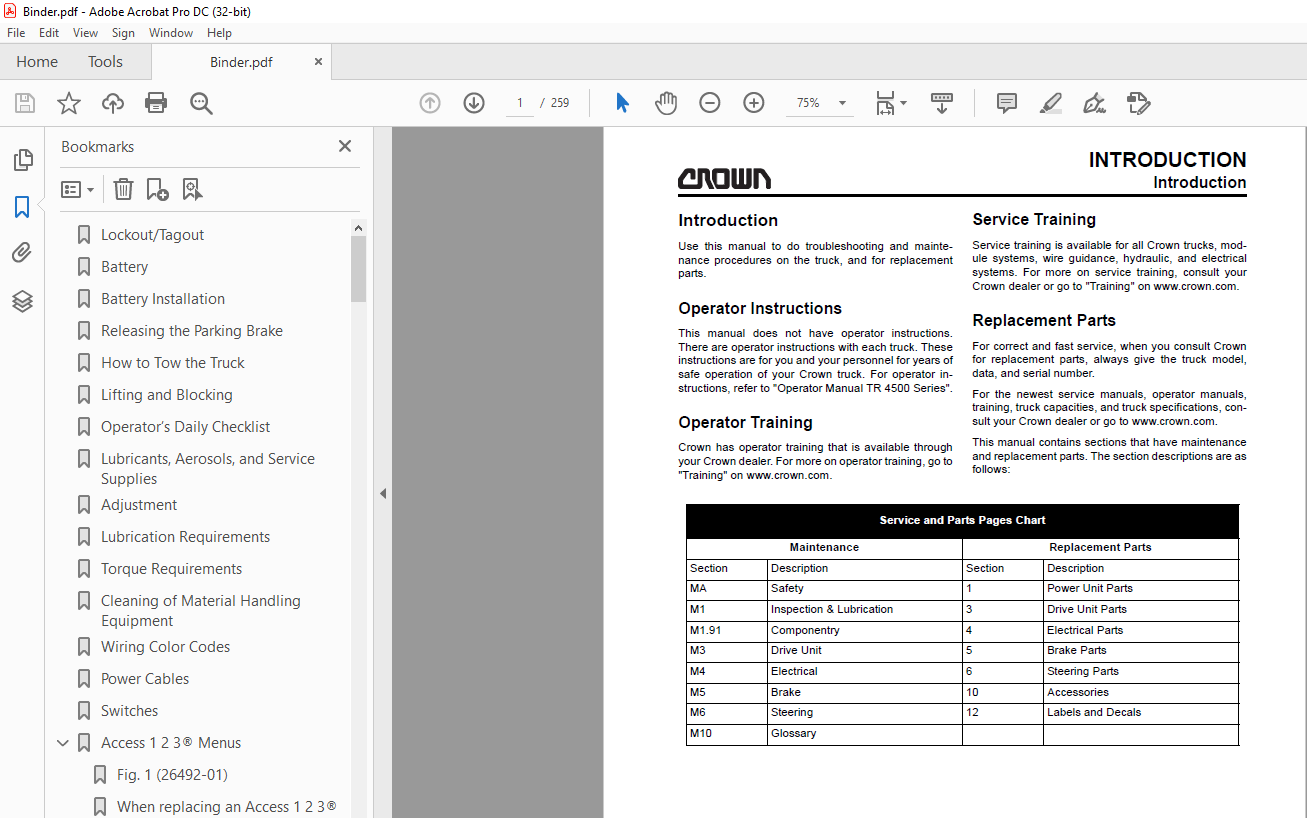Open the File menu
1307x818 pixels.
pos(16,33)
